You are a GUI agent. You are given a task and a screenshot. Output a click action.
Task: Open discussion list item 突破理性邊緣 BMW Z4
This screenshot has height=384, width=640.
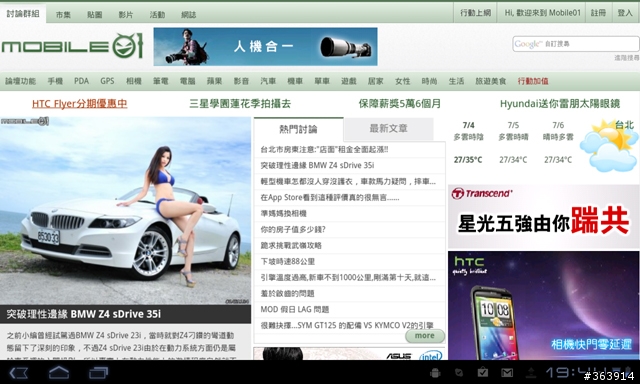click(x=318, y=165)
